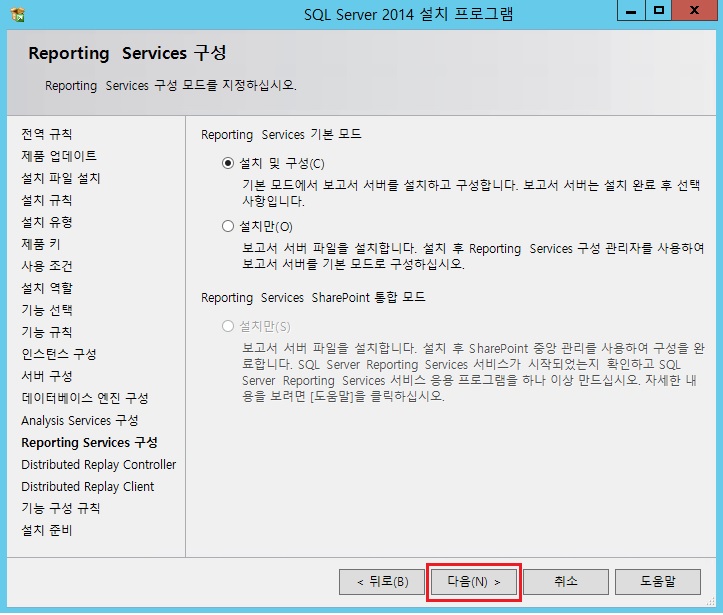The image size is (723, 615).
Task: Click the 서버 구성 step
Action: click(x=47, y=376)
